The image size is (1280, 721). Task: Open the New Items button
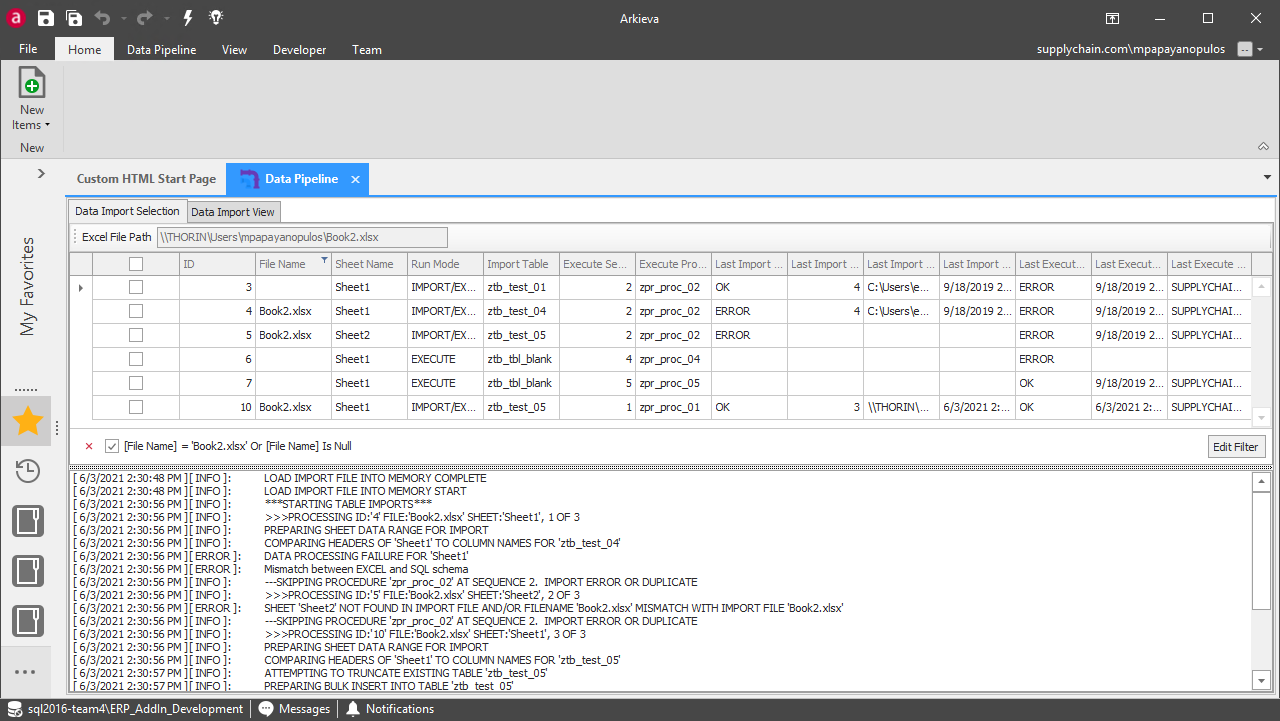point(32,99)
